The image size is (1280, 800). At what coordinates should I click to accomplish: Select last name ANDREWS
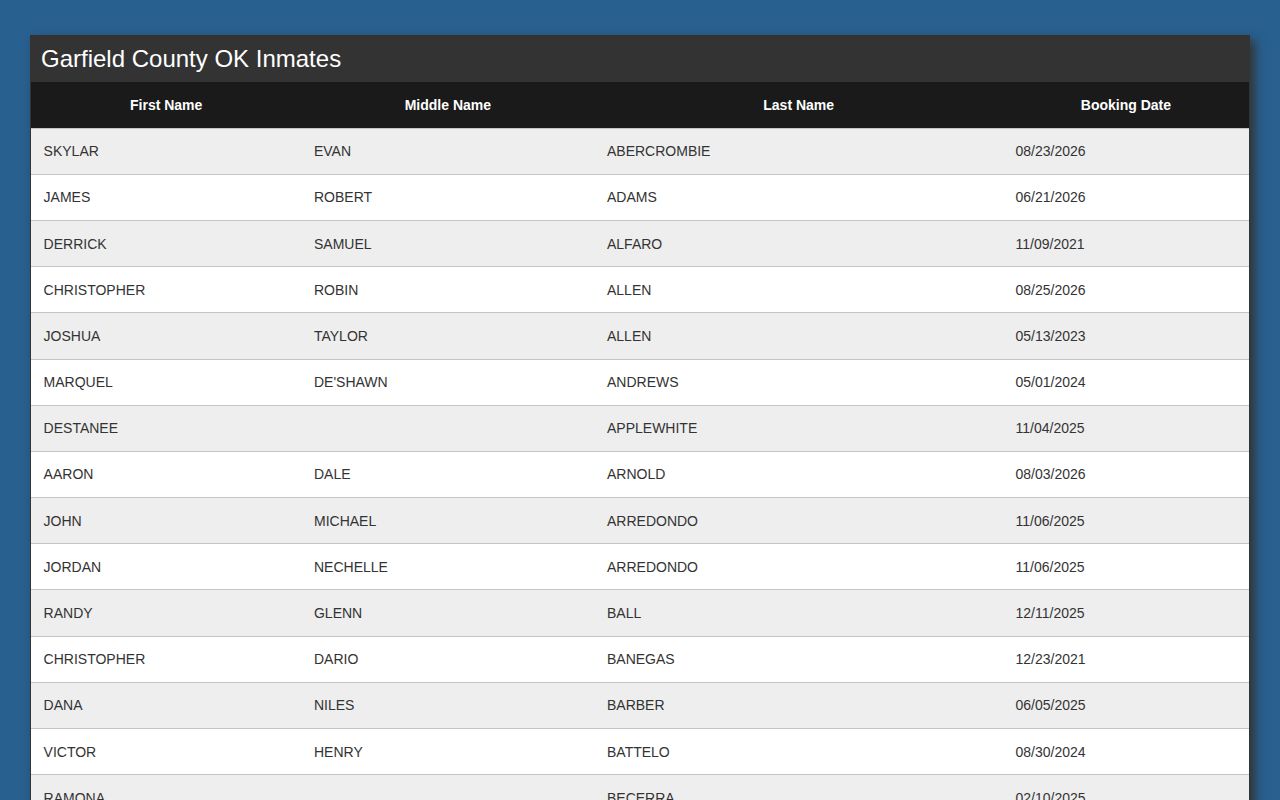click(x=642, y=382)
